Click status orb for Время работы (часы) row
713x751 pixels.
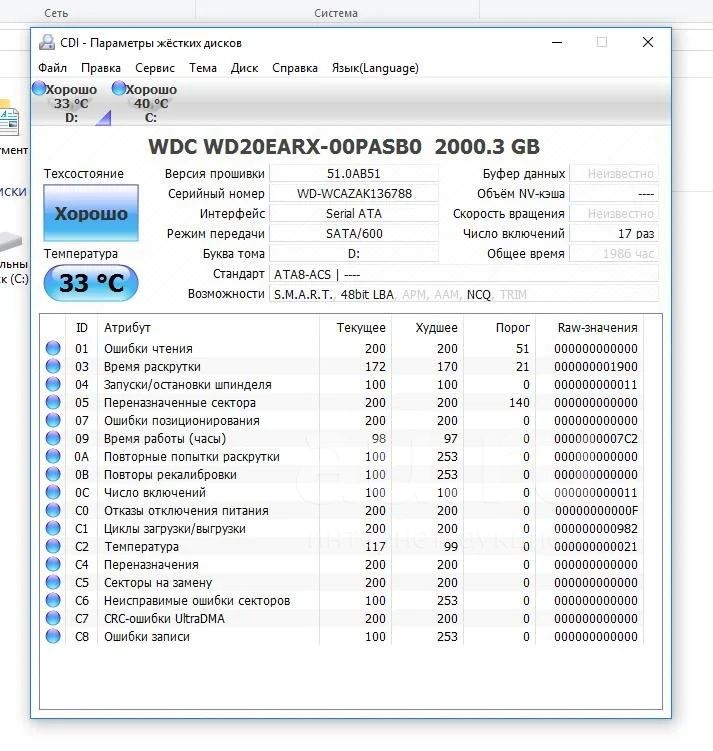pos(53,438)
